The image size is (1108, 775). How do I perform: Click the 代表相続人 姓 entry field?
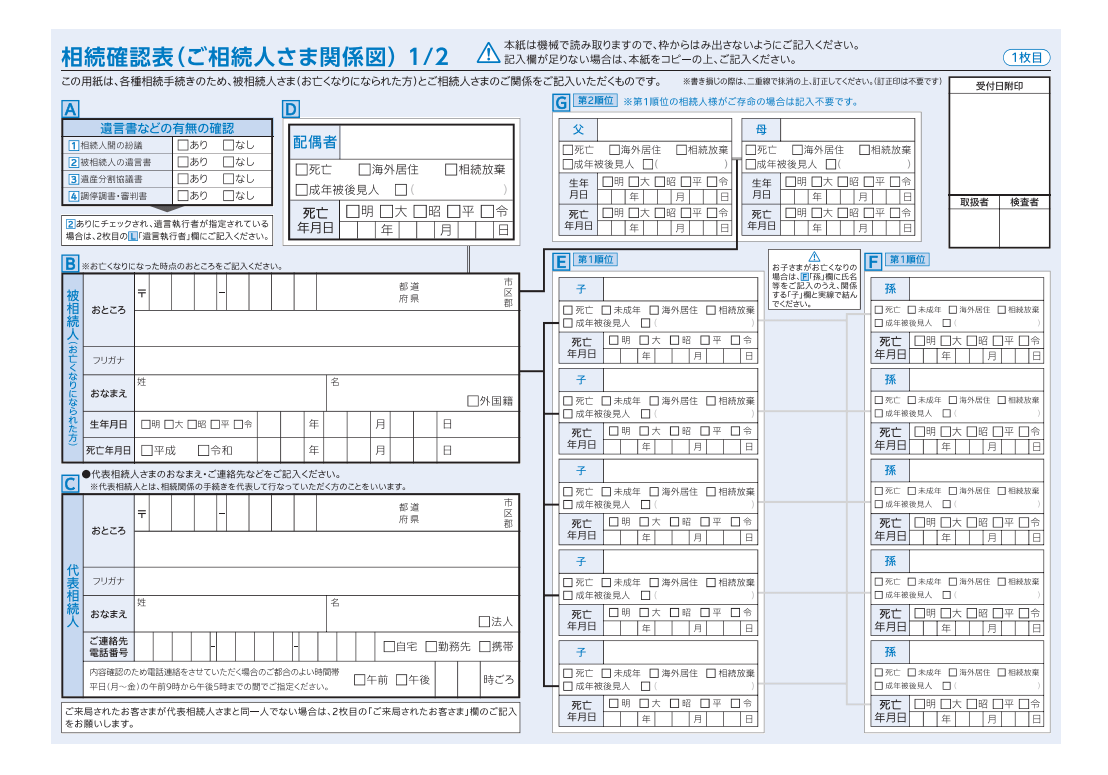pyautogui.click(x=230, y=613)
